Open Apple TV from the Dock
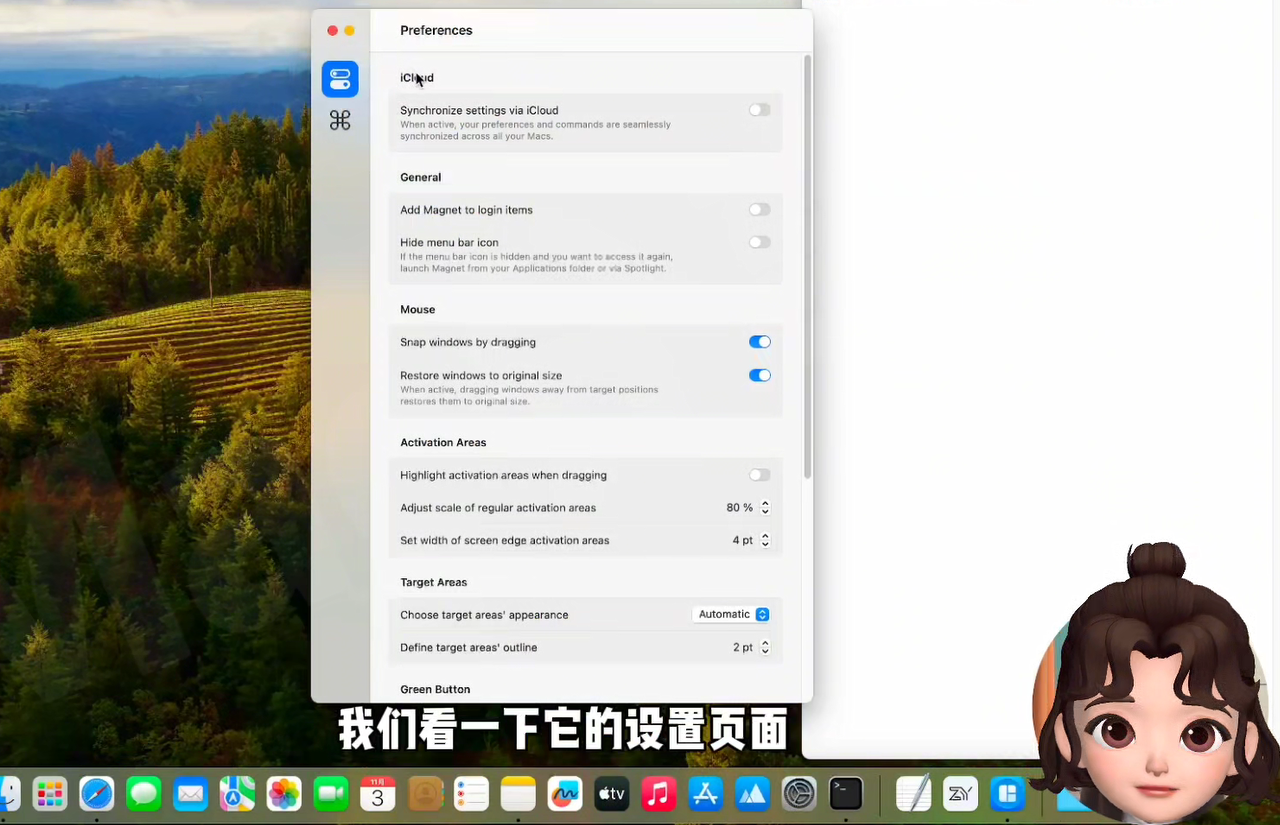The image size is (1280, 825). (x=612, y=794)
